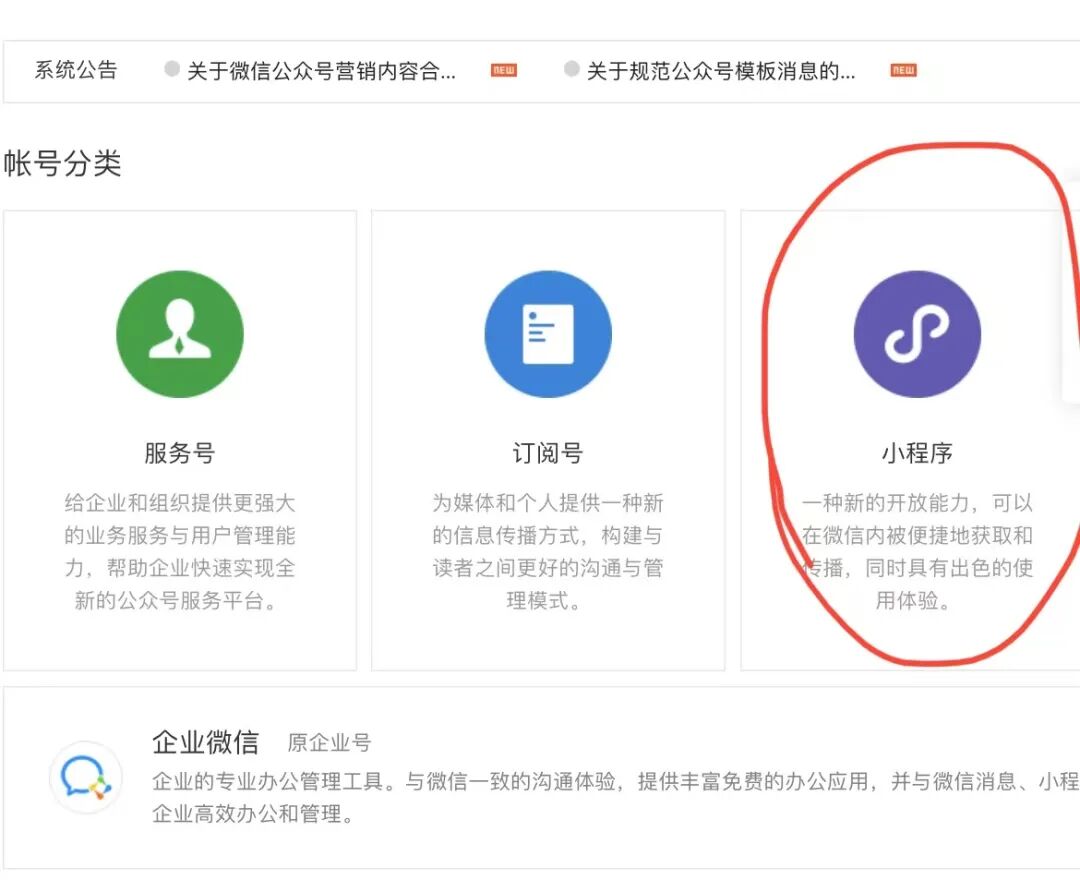Click the 订阅号 description 为媒体和个人提供一种新
Image resolution: width=1080 pixels, height=892 pixels.
tap(548, 552)
